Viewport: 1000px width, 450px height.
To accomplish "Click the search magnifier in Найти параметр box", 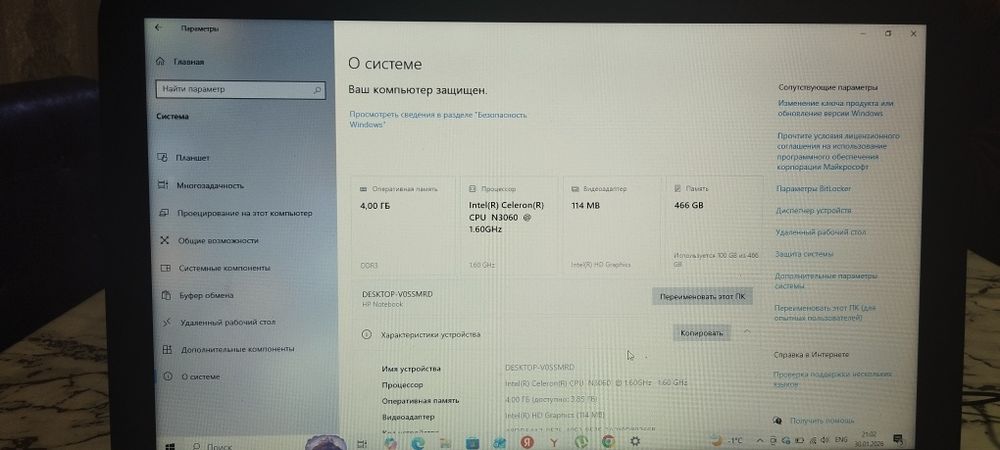I will (317, 90).
